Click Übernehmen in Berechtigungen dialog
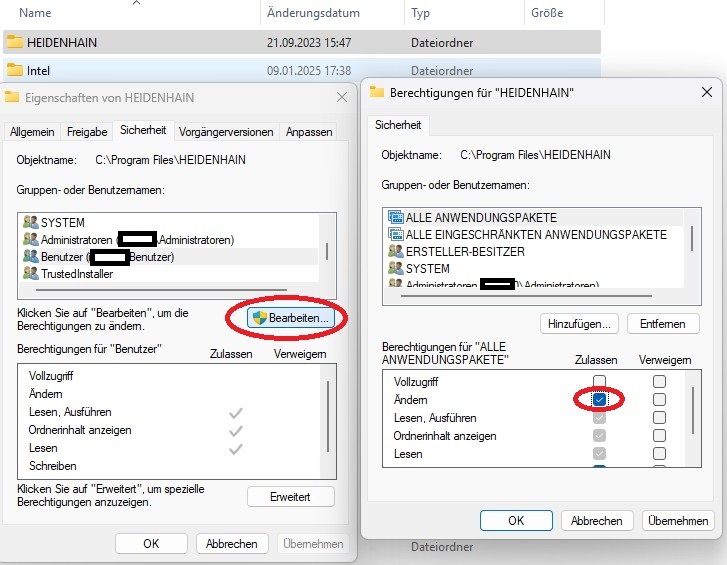Image resolution: width=727 pixels, height=565 pixels. (678, 521)
